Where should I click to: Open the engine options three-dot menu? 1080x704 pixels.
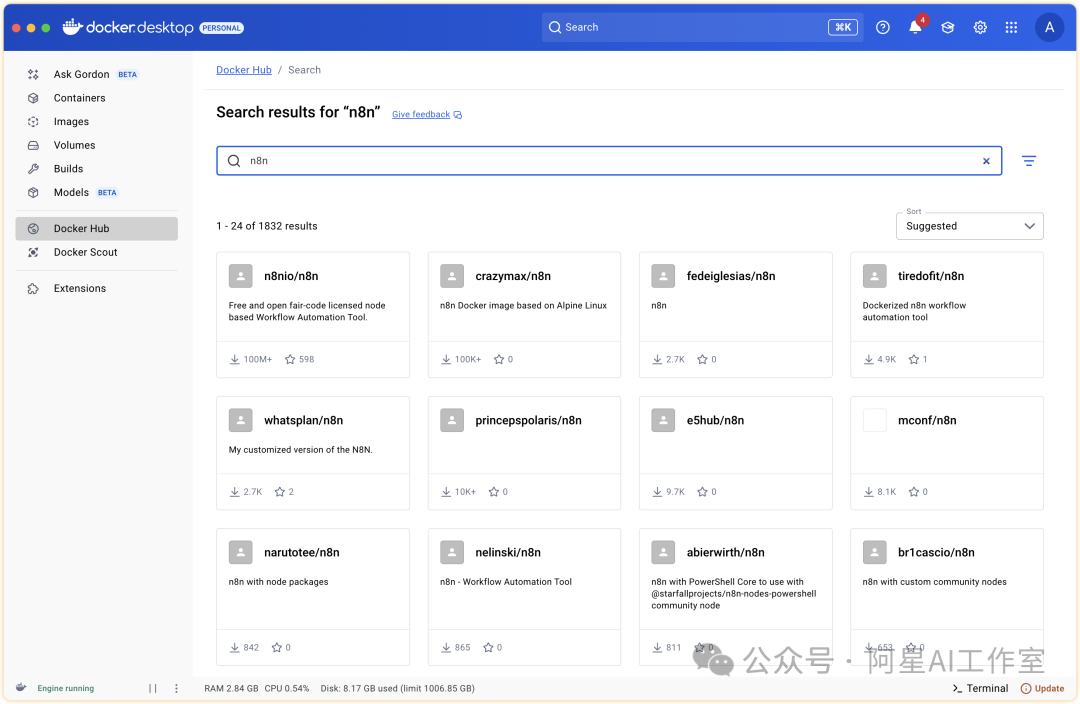(x=176, y=688)
